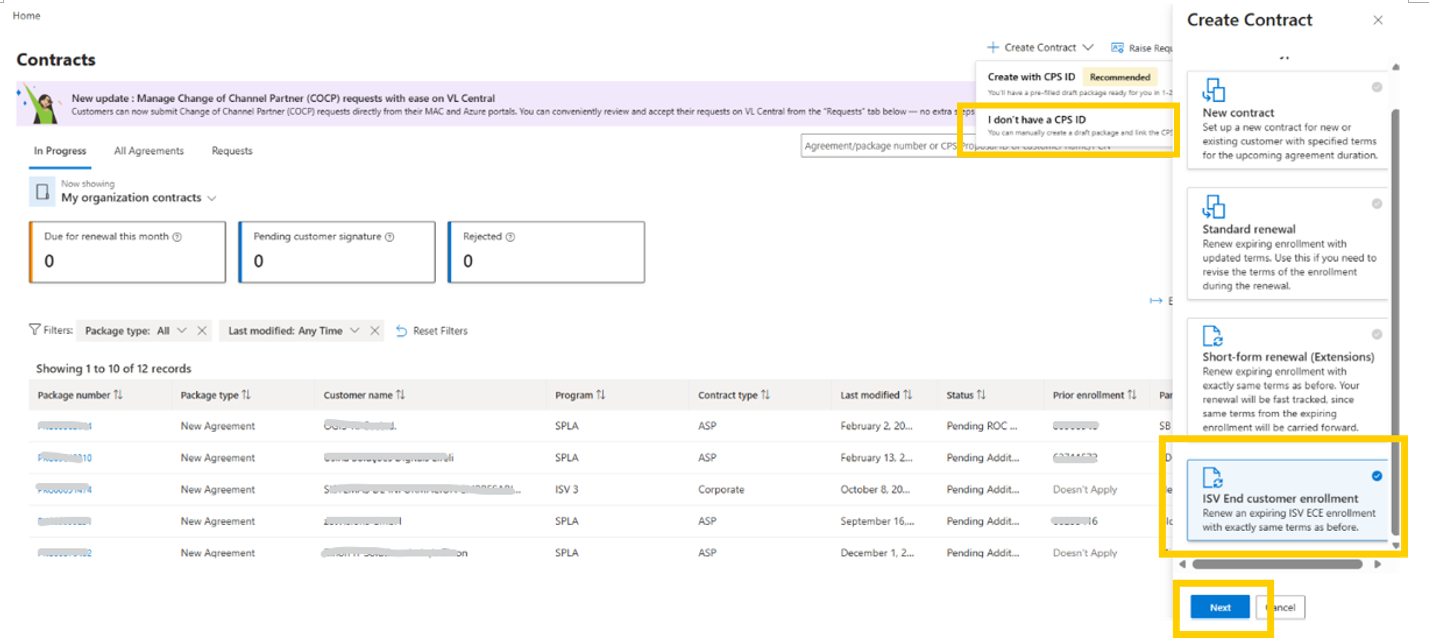Viewport: 1429px width, 640px height.
Task: Click info icon on Rejected card
Action: (x=510, y=237)
